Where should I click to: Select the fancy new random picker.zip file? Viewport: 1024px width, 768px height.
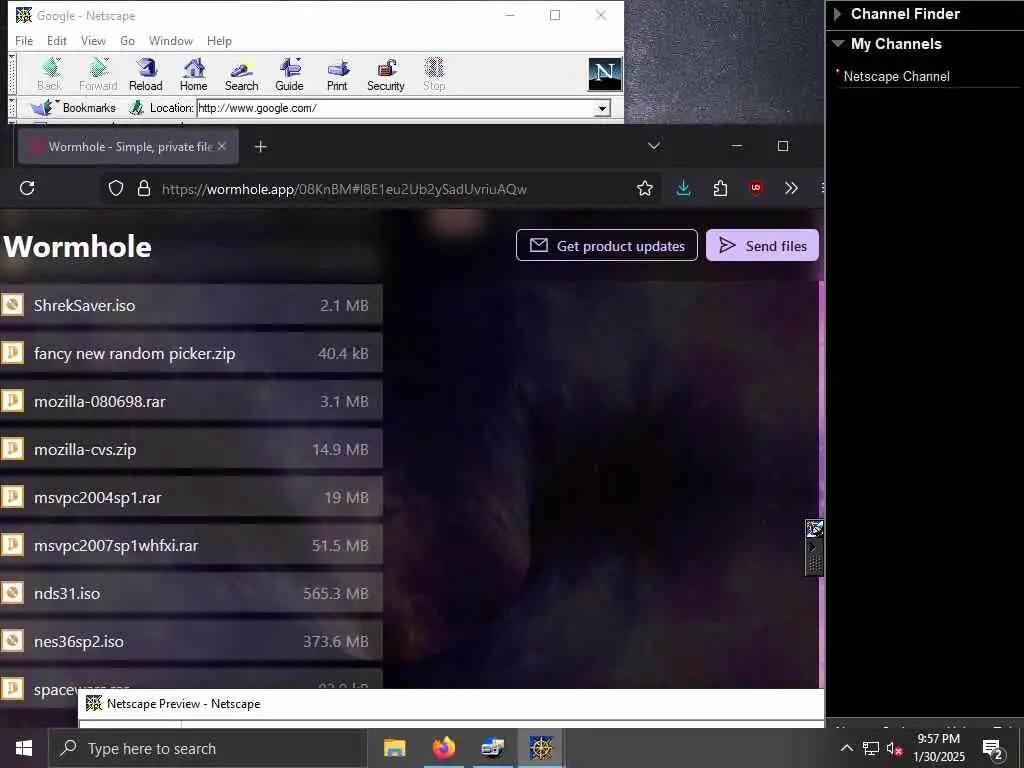click(191, 353)
